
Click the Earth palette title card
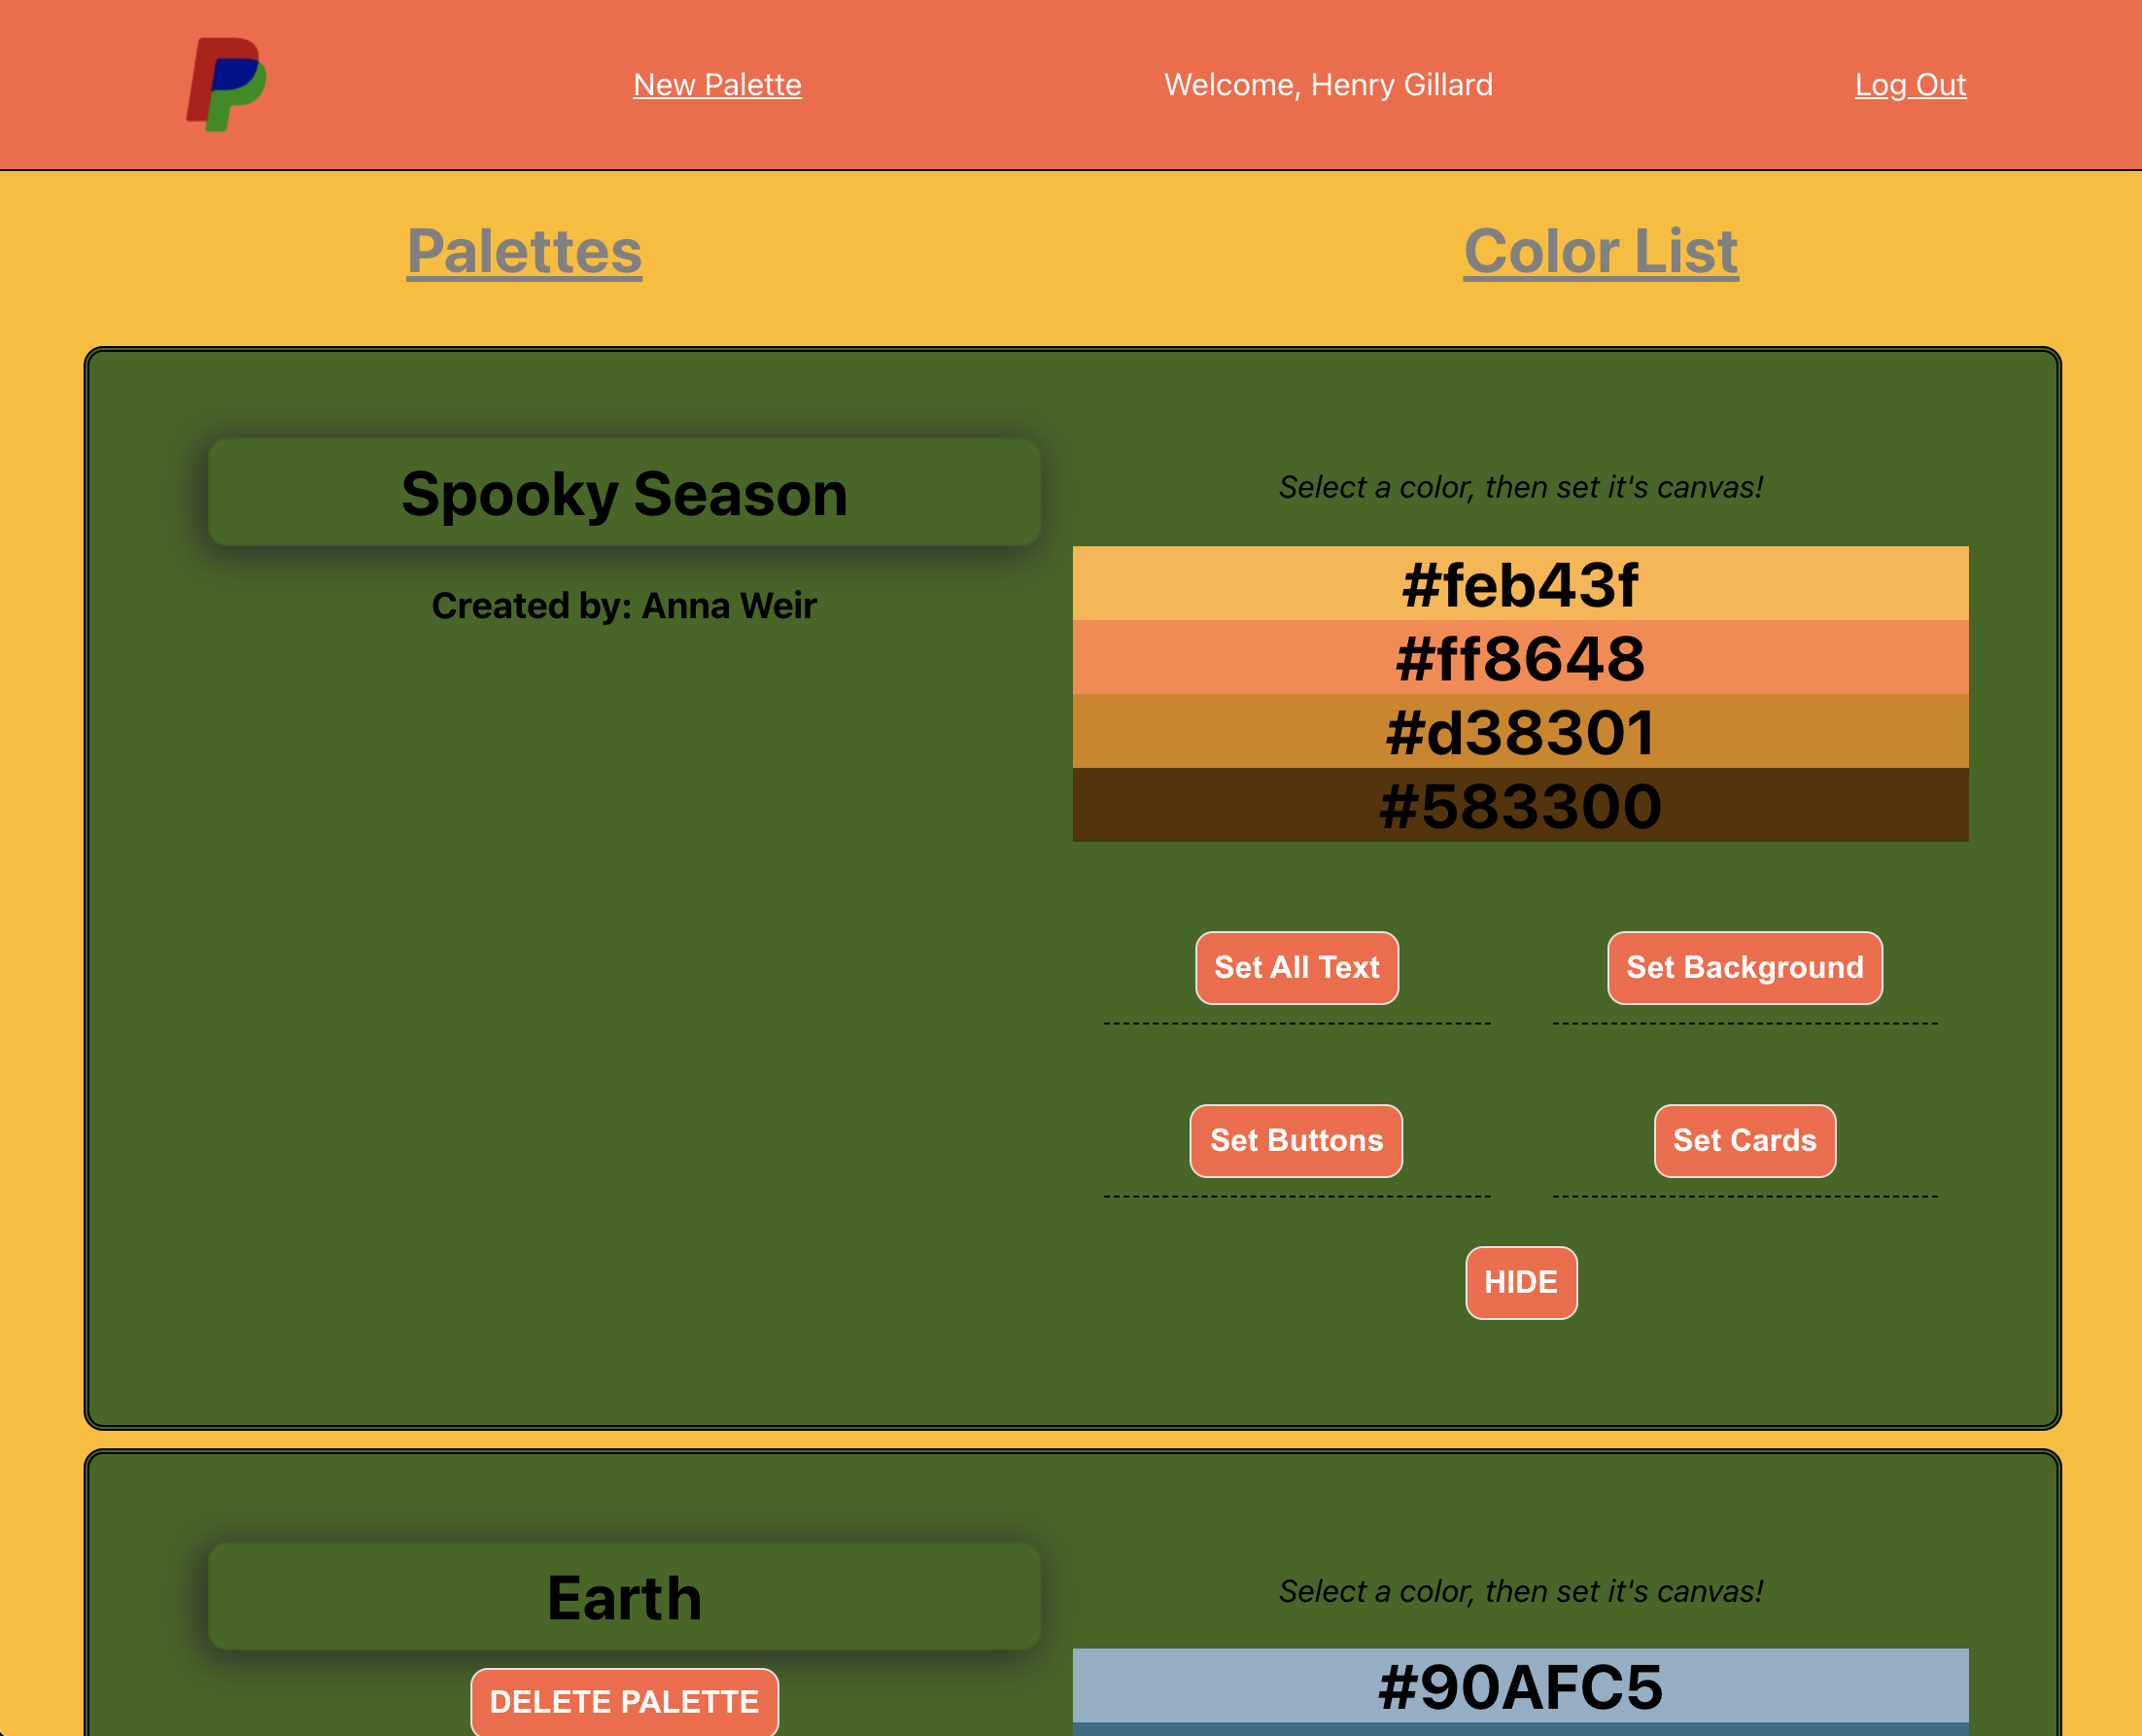pos(624,1597)
